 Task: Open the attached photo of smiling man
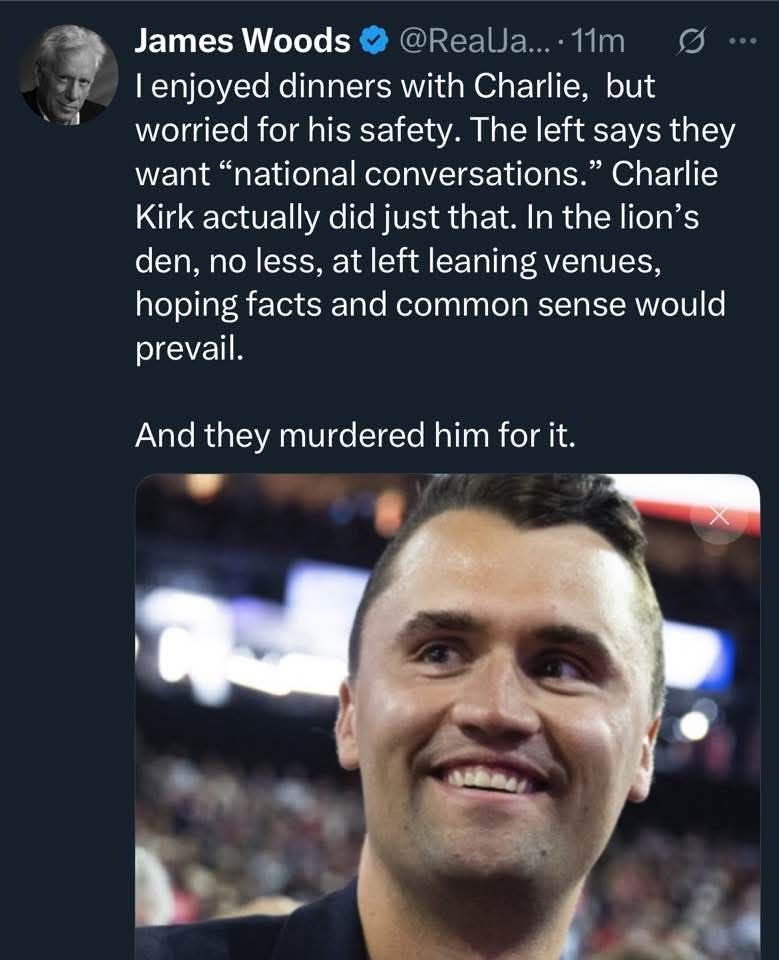point(447,715)
